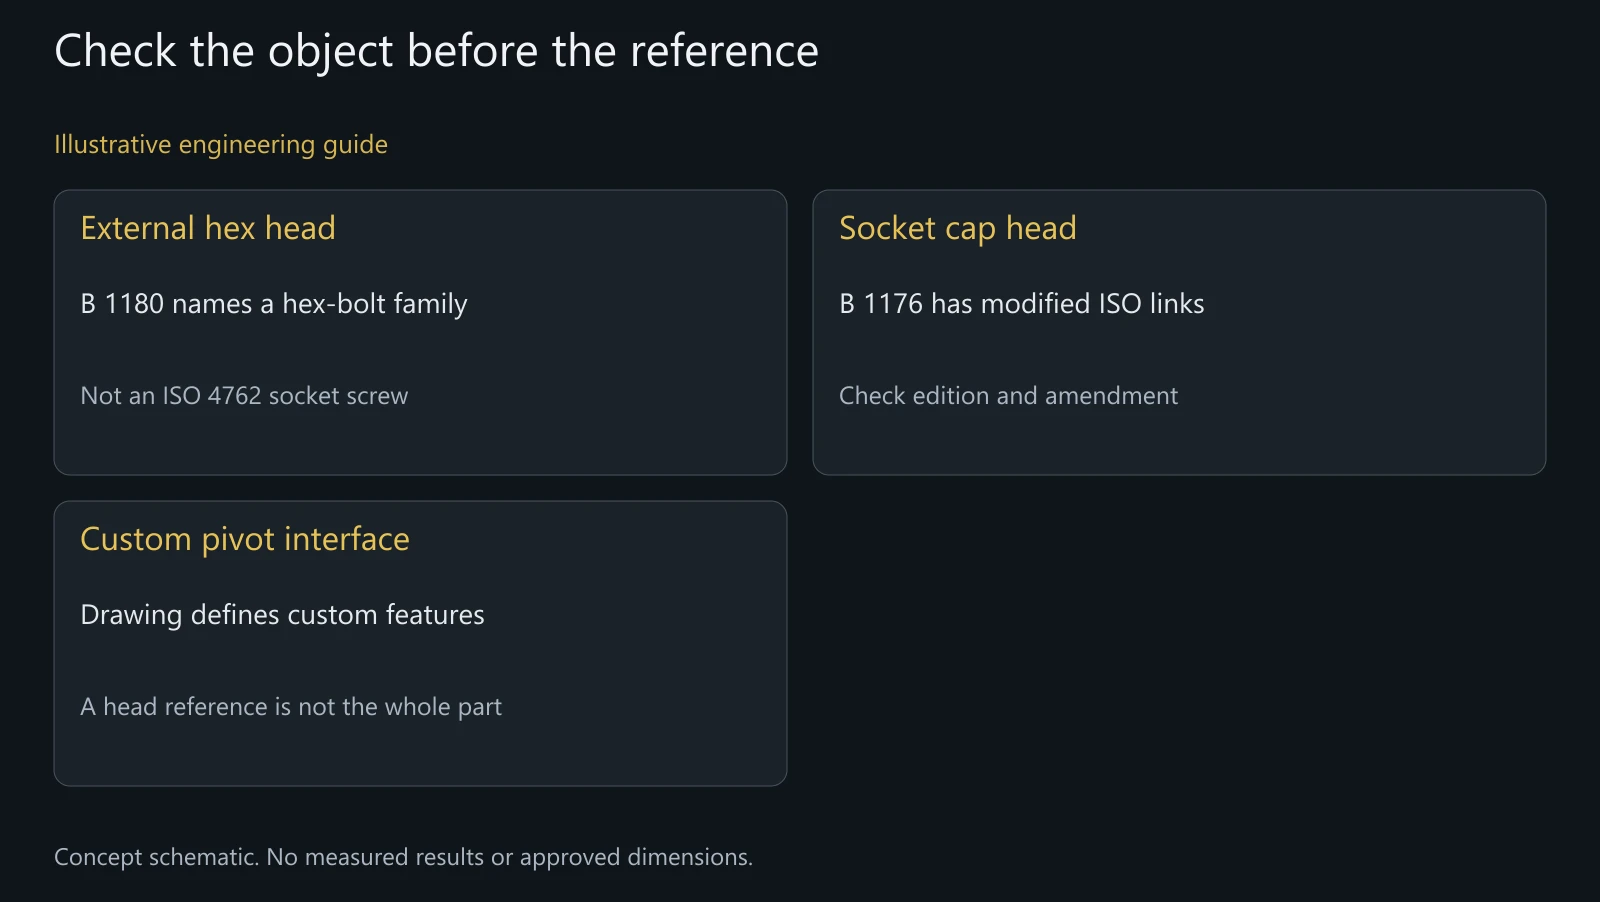The image size is (1600, 902).
Task: Click 'A head reference is not the whole part'
Action: 291,707
